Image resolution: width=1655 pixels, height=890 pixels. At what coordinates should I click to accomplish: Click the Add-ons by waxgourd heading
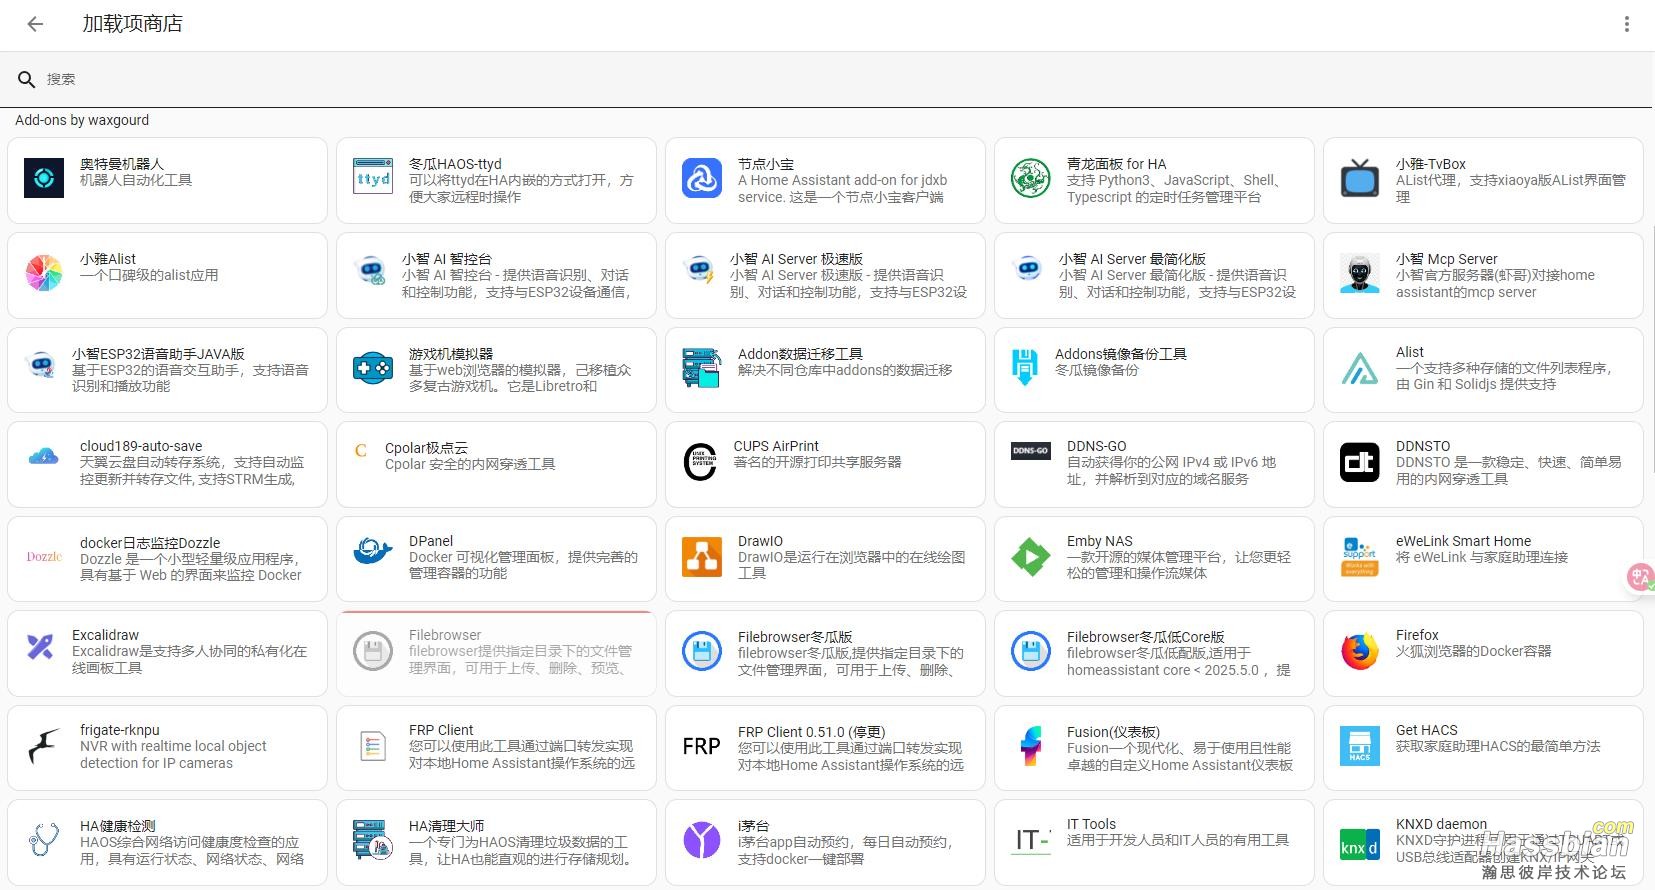(82, 120)
